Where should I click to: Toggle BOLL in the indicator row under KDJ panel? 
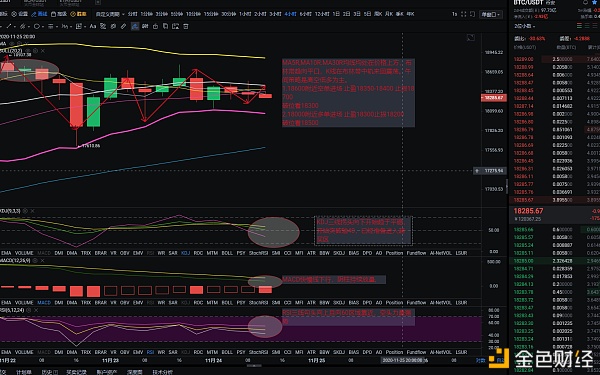pos(227,253)
